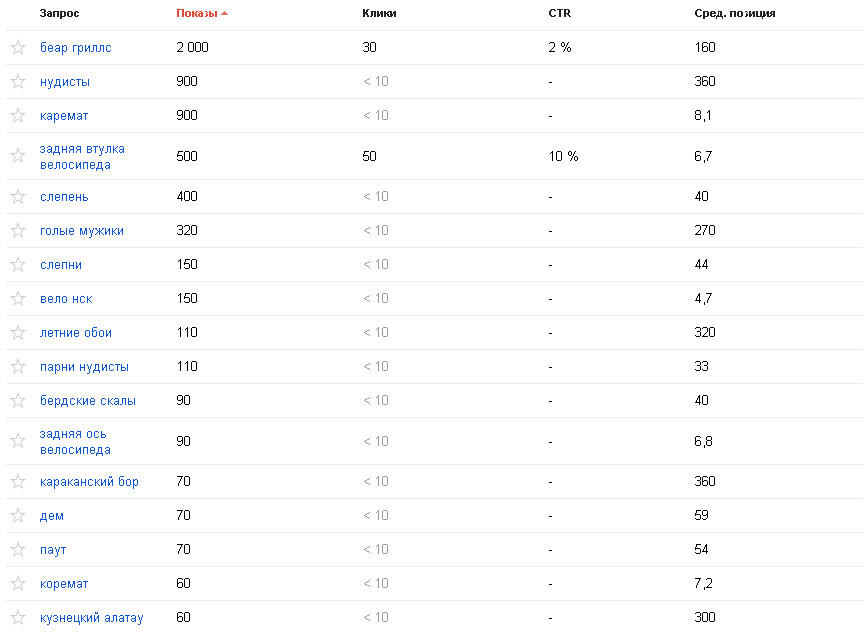Favorite the кузнецкий алатау query

18,618
